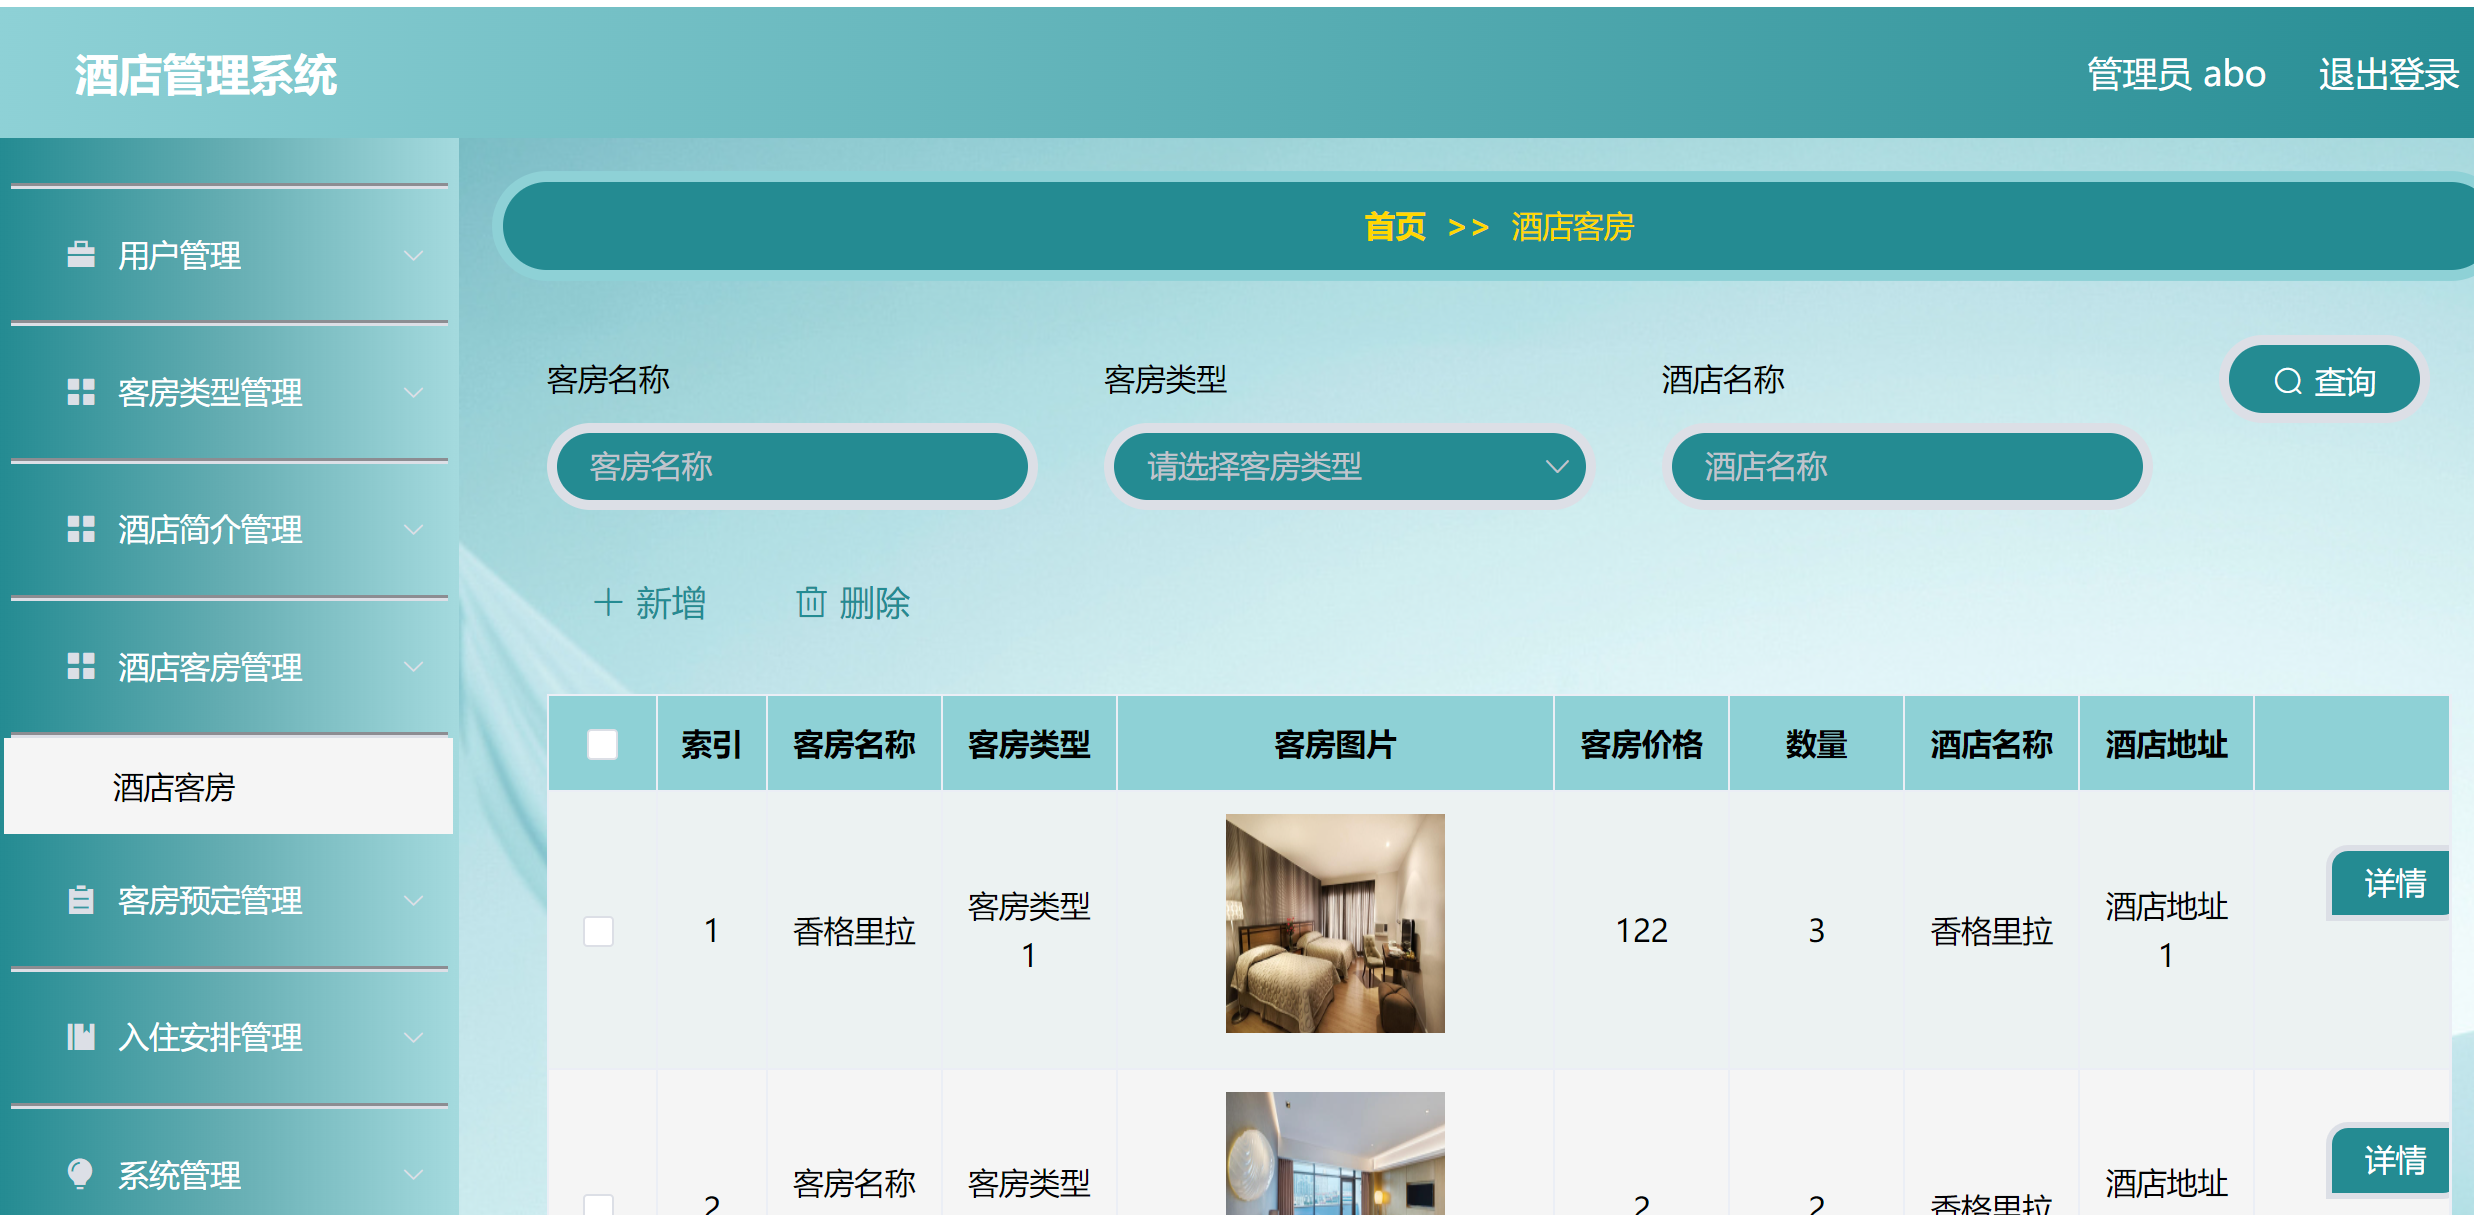Viewport: 2474px width, 1215px height.
Task: Check the checkbox in the second table row
Action: pos(599,1204)
